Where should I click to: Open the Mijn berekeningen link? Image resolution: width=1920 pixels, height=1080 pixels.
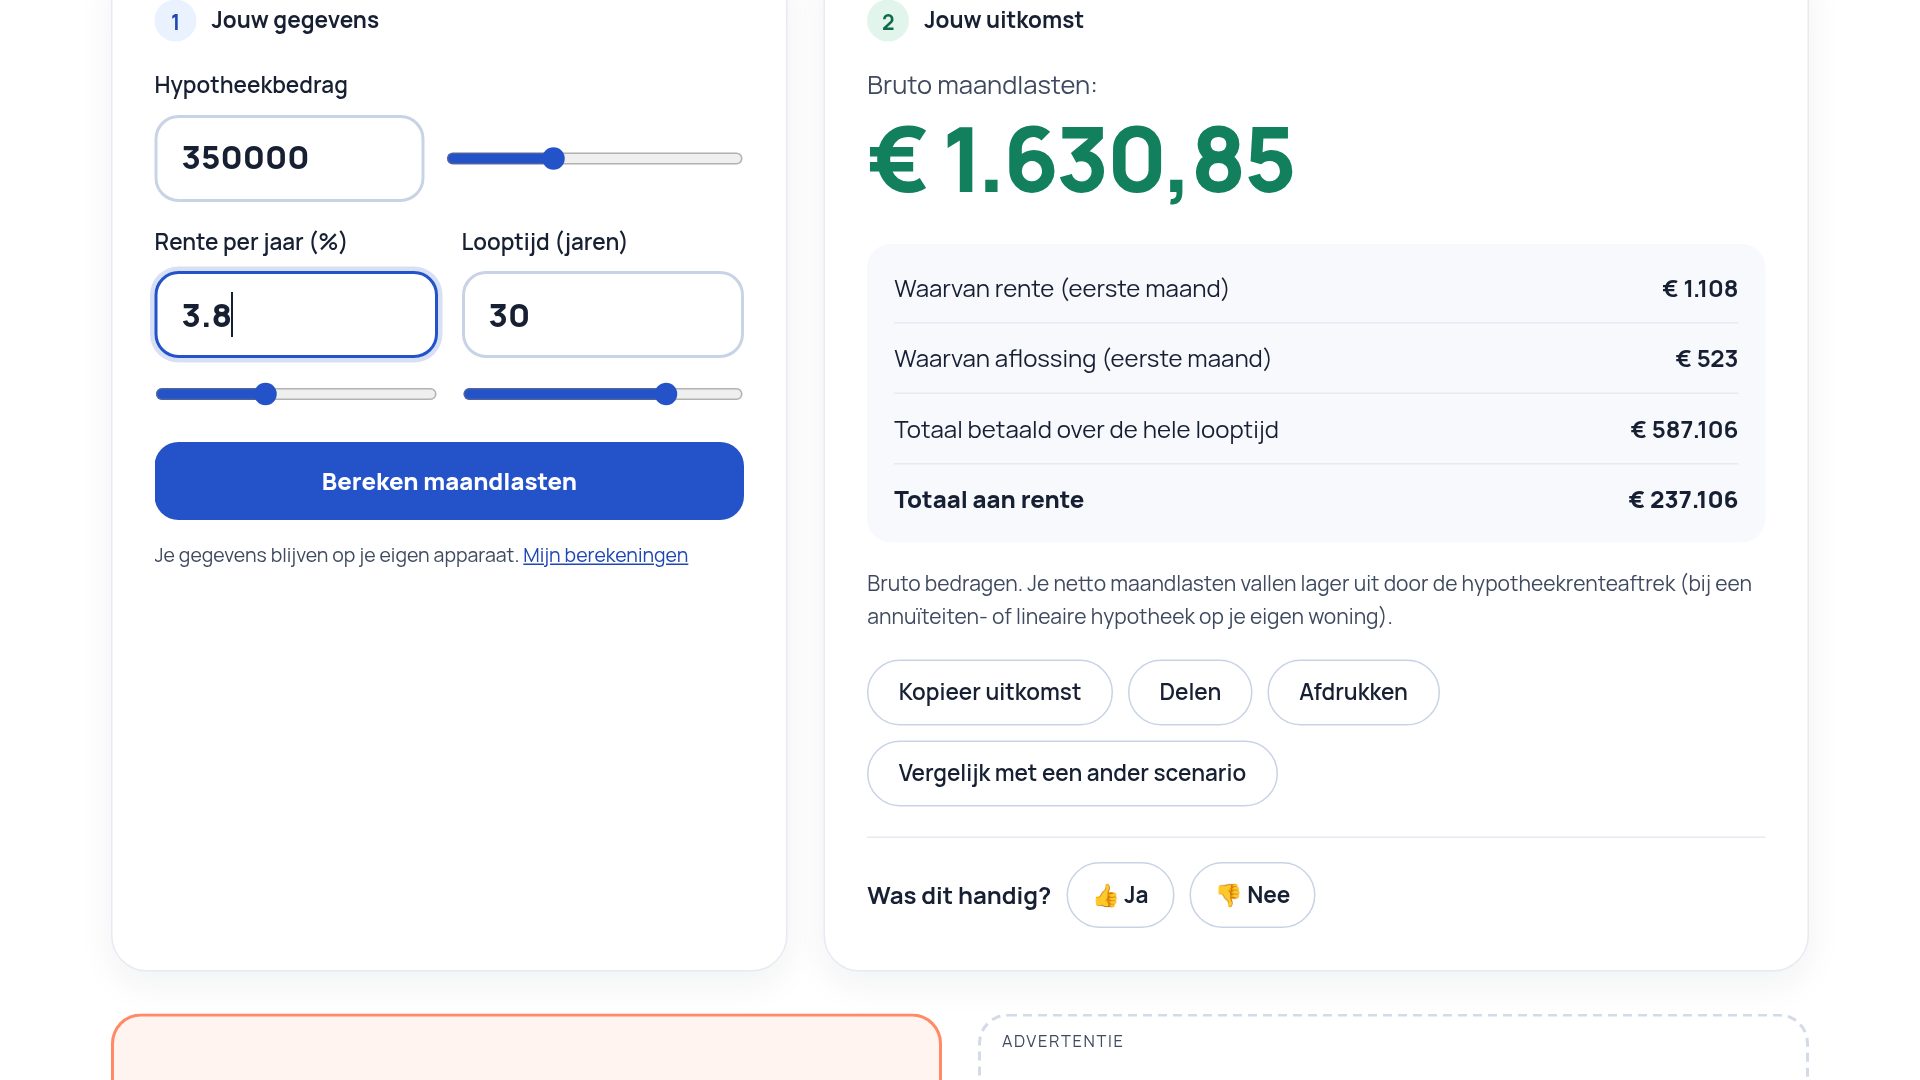click(x=605, y=555)
